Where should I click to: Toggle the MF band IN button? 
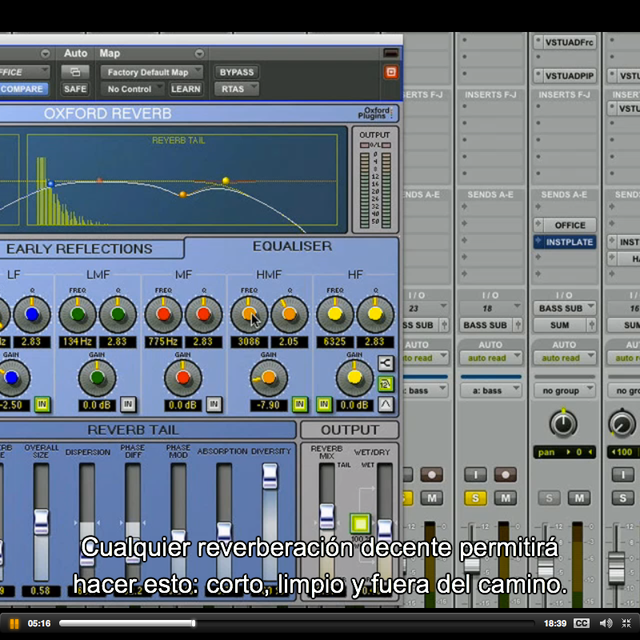coord(214,404)
